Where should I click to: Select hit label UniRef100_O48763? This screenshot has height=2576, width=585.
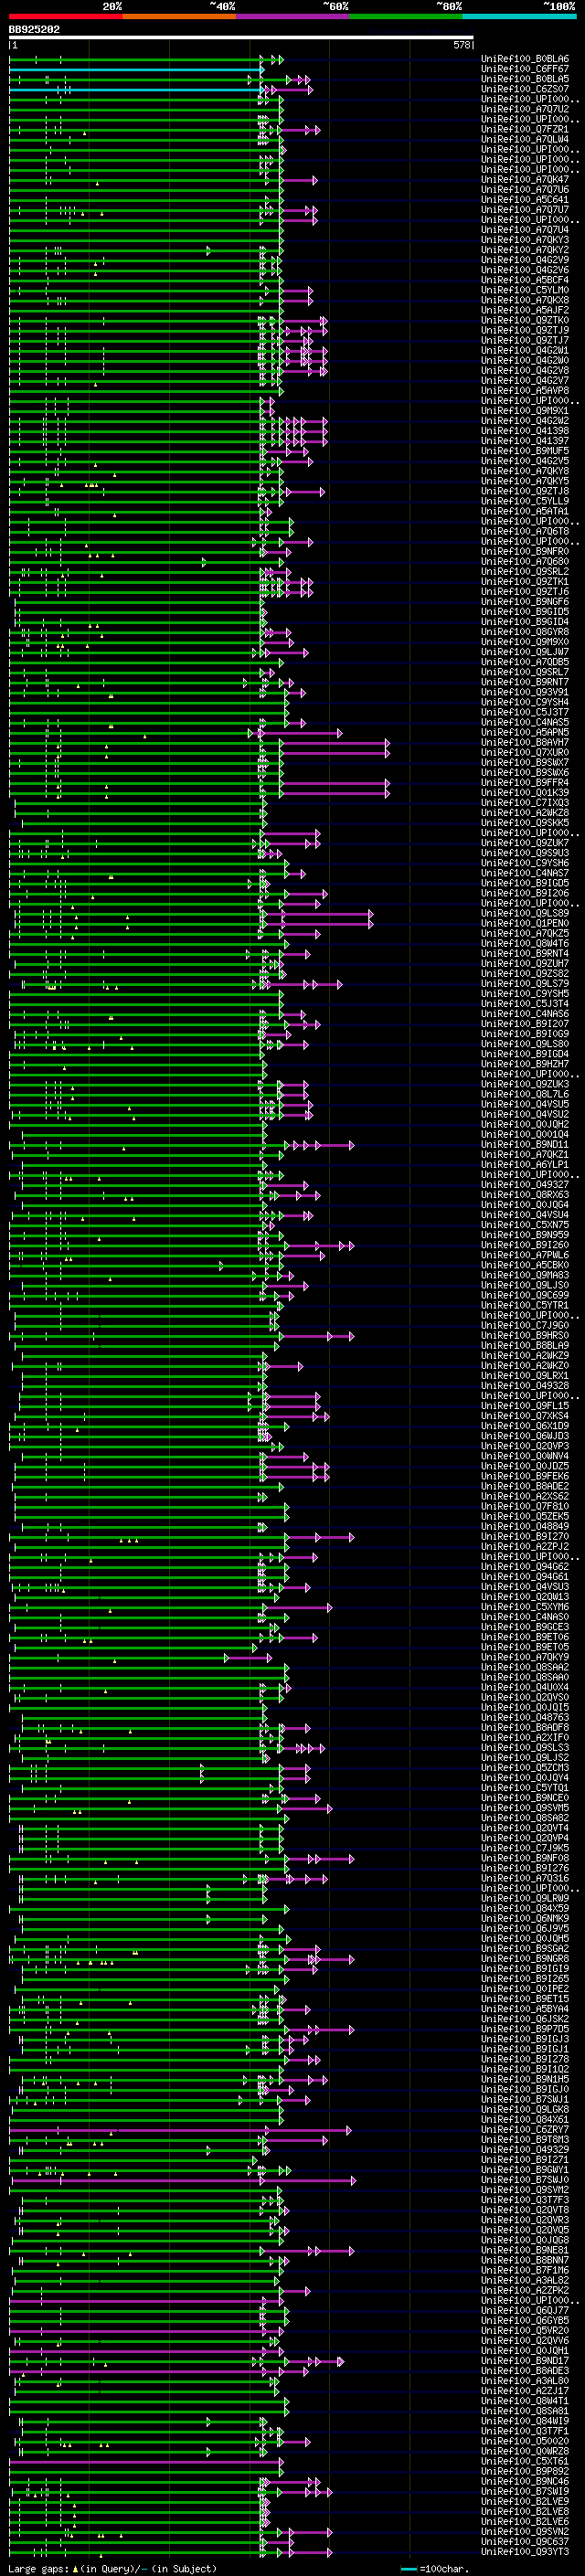tap(525, 1717)
